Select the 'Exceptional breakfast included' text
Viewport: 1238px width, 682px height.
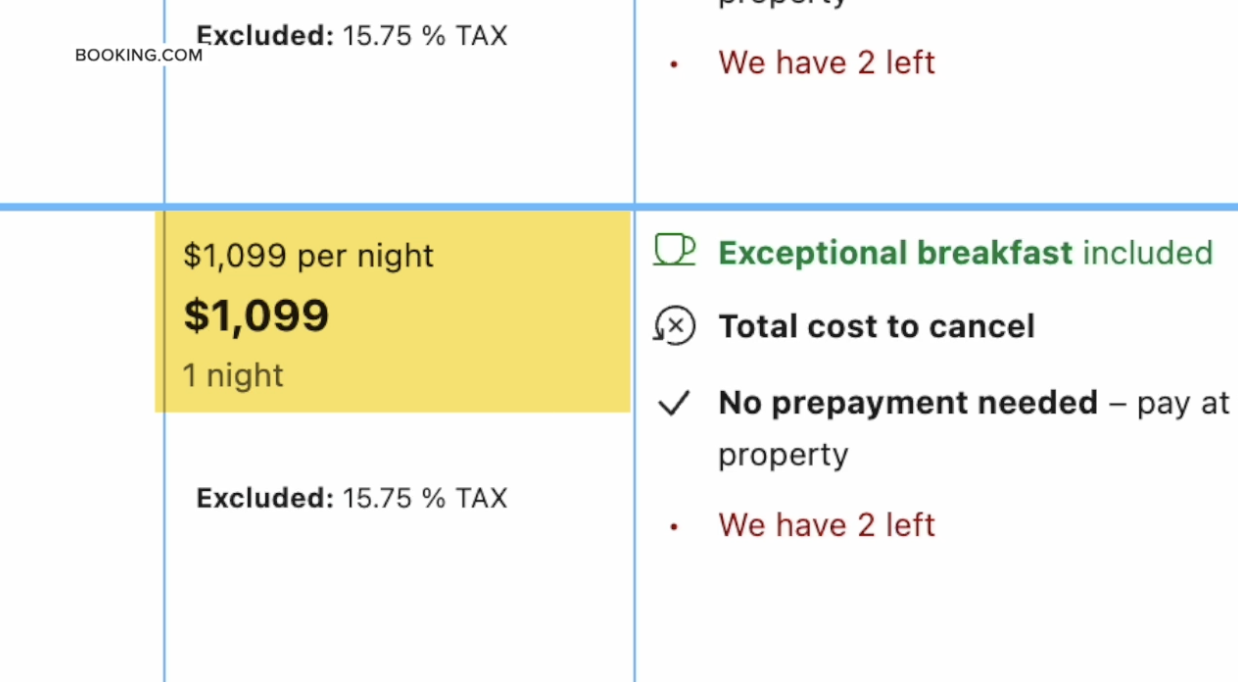tap(965, 253)
